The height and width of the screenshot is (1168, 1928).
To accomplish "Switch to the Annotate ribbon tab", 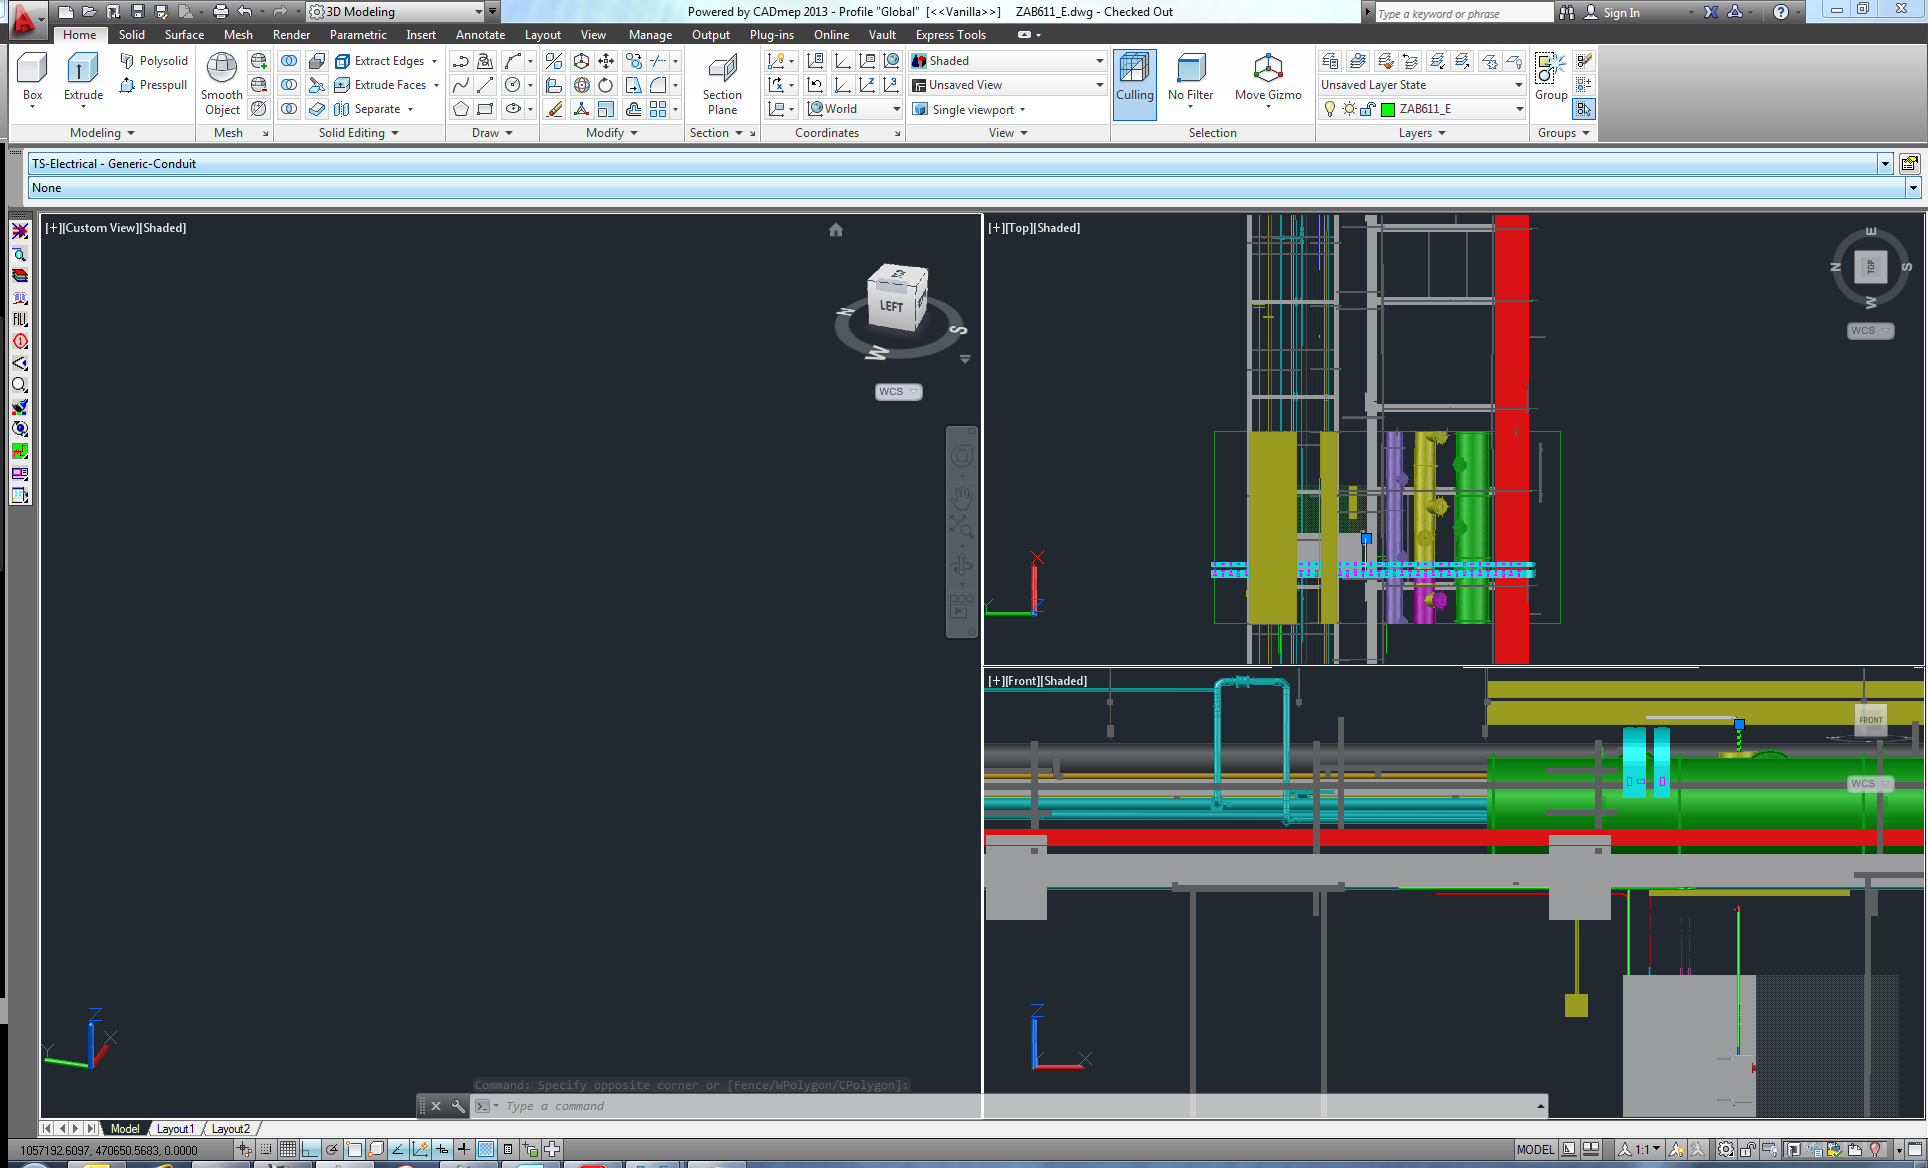I will 480,34.
